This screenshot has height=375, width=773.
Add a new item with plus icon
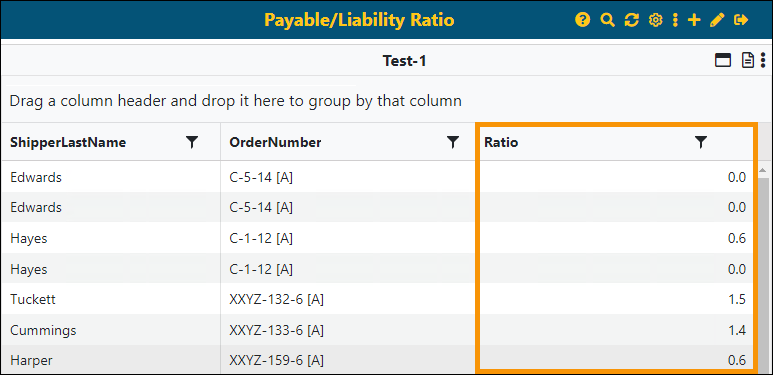pyautogui.click(x=694, y=20)
